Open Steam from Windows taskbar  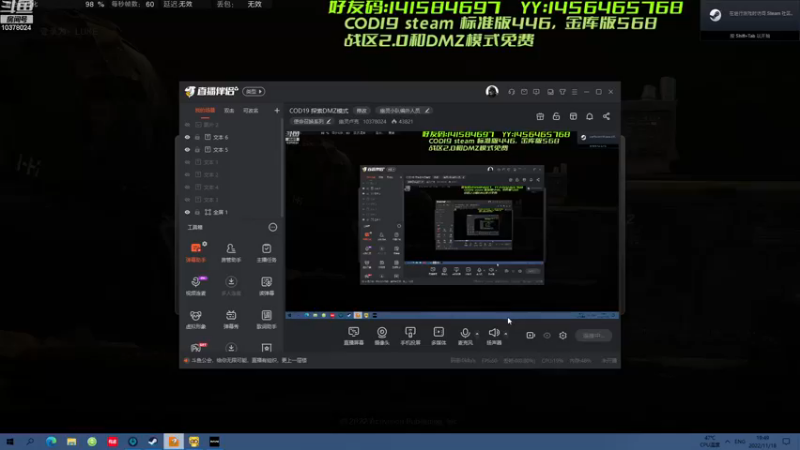click(x=153, y=441)
